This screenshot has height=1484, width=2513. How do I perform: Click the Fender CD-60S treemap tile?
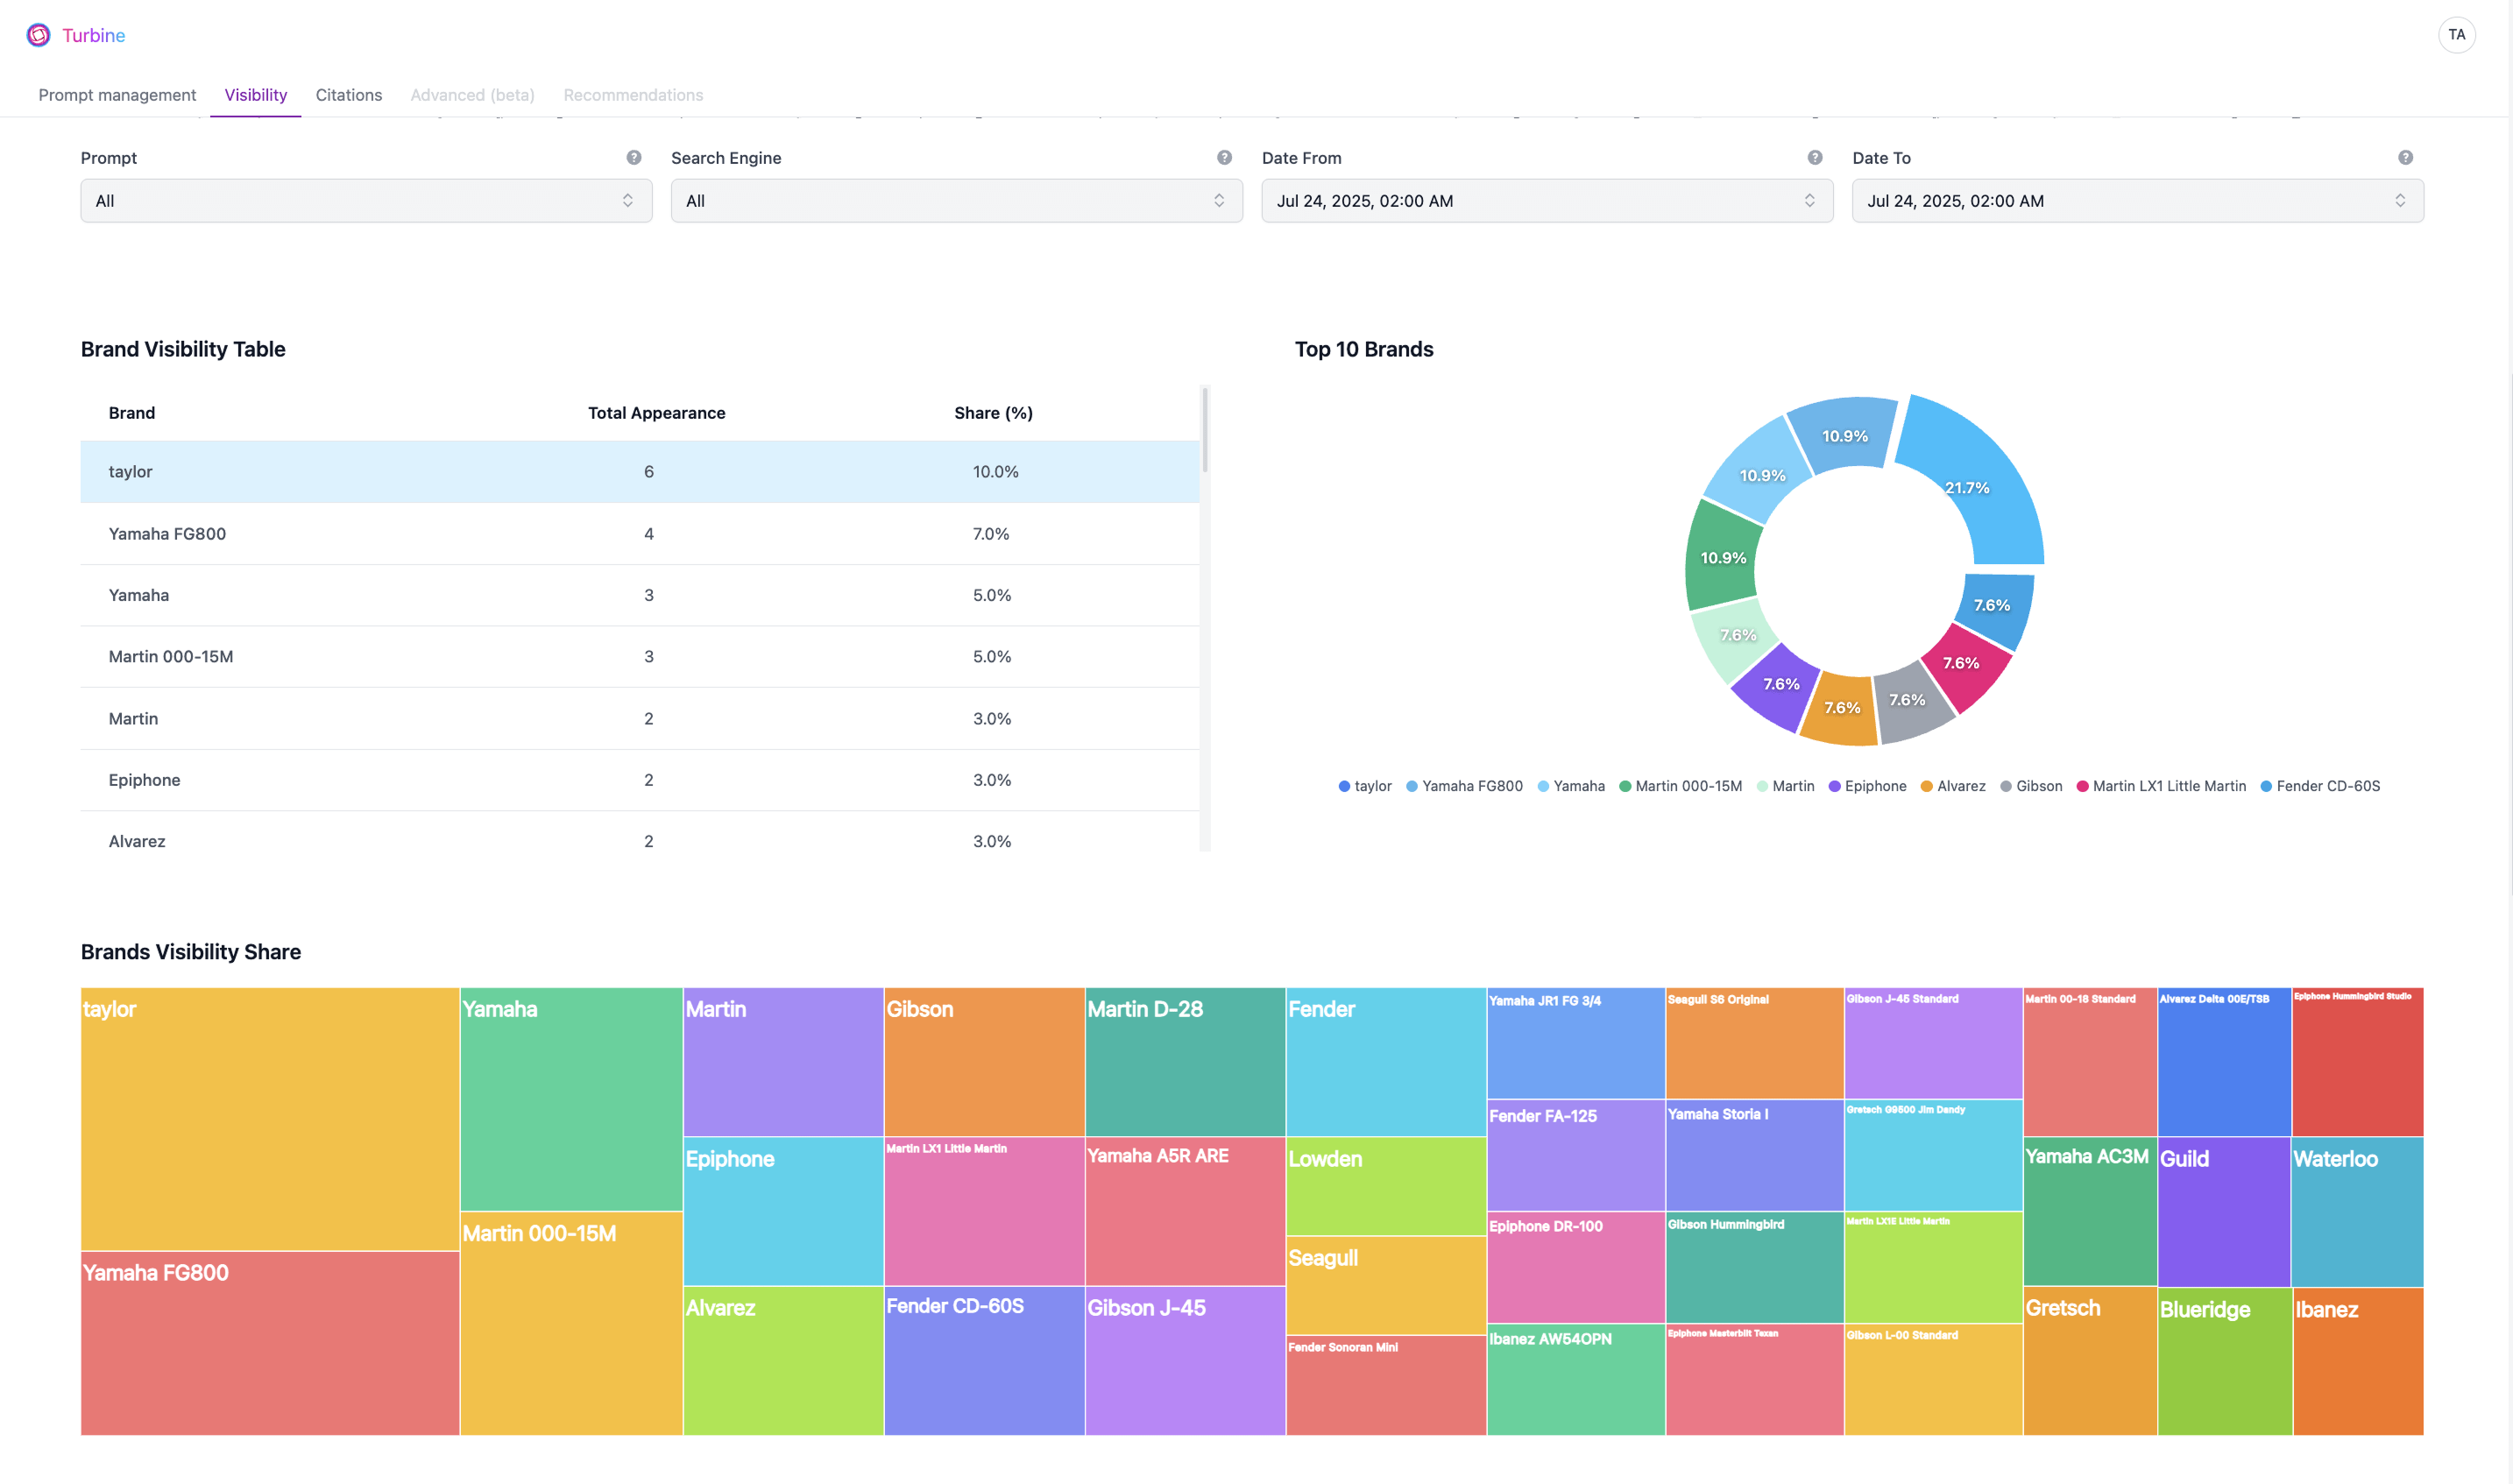point(984,1361)
